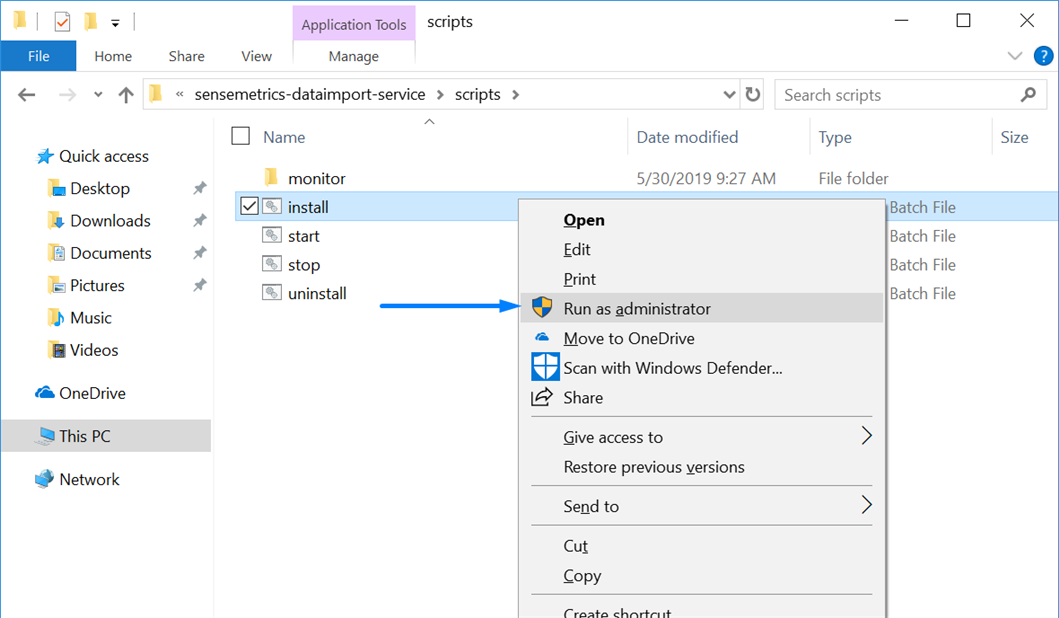Expand the address bar history dropdown

pyautogui.click(x=730, y=95)
